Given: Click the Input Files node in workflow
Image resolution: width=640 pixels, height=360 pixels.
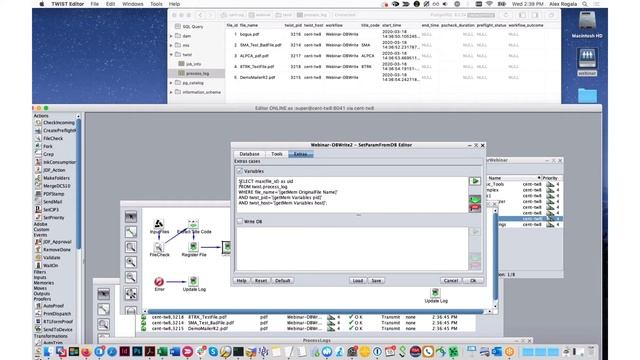Looking at the screenshot, I should 159,226.
